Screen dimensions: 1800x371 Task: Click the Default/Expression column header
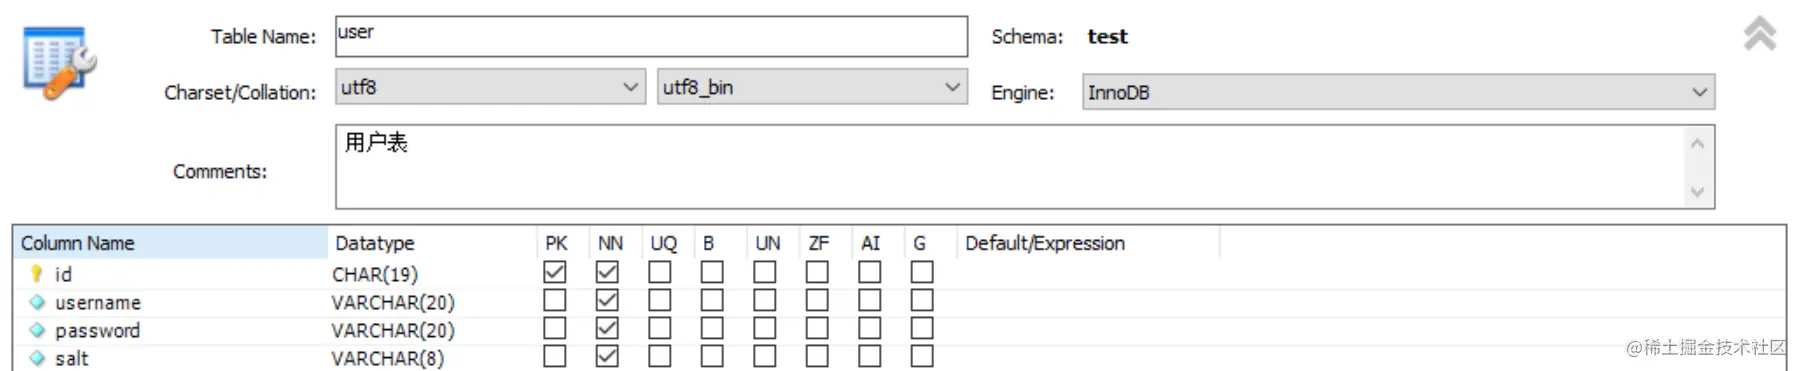[x=1088, y=243]
